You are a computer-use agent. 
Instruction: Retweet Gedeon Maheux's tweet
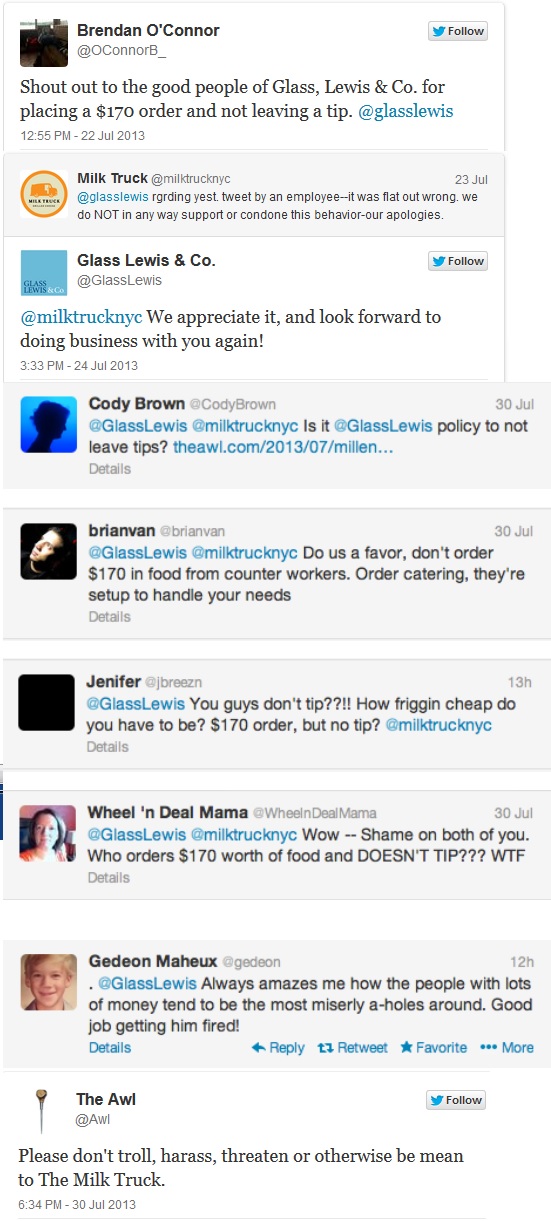click(x=352, y=1048)
